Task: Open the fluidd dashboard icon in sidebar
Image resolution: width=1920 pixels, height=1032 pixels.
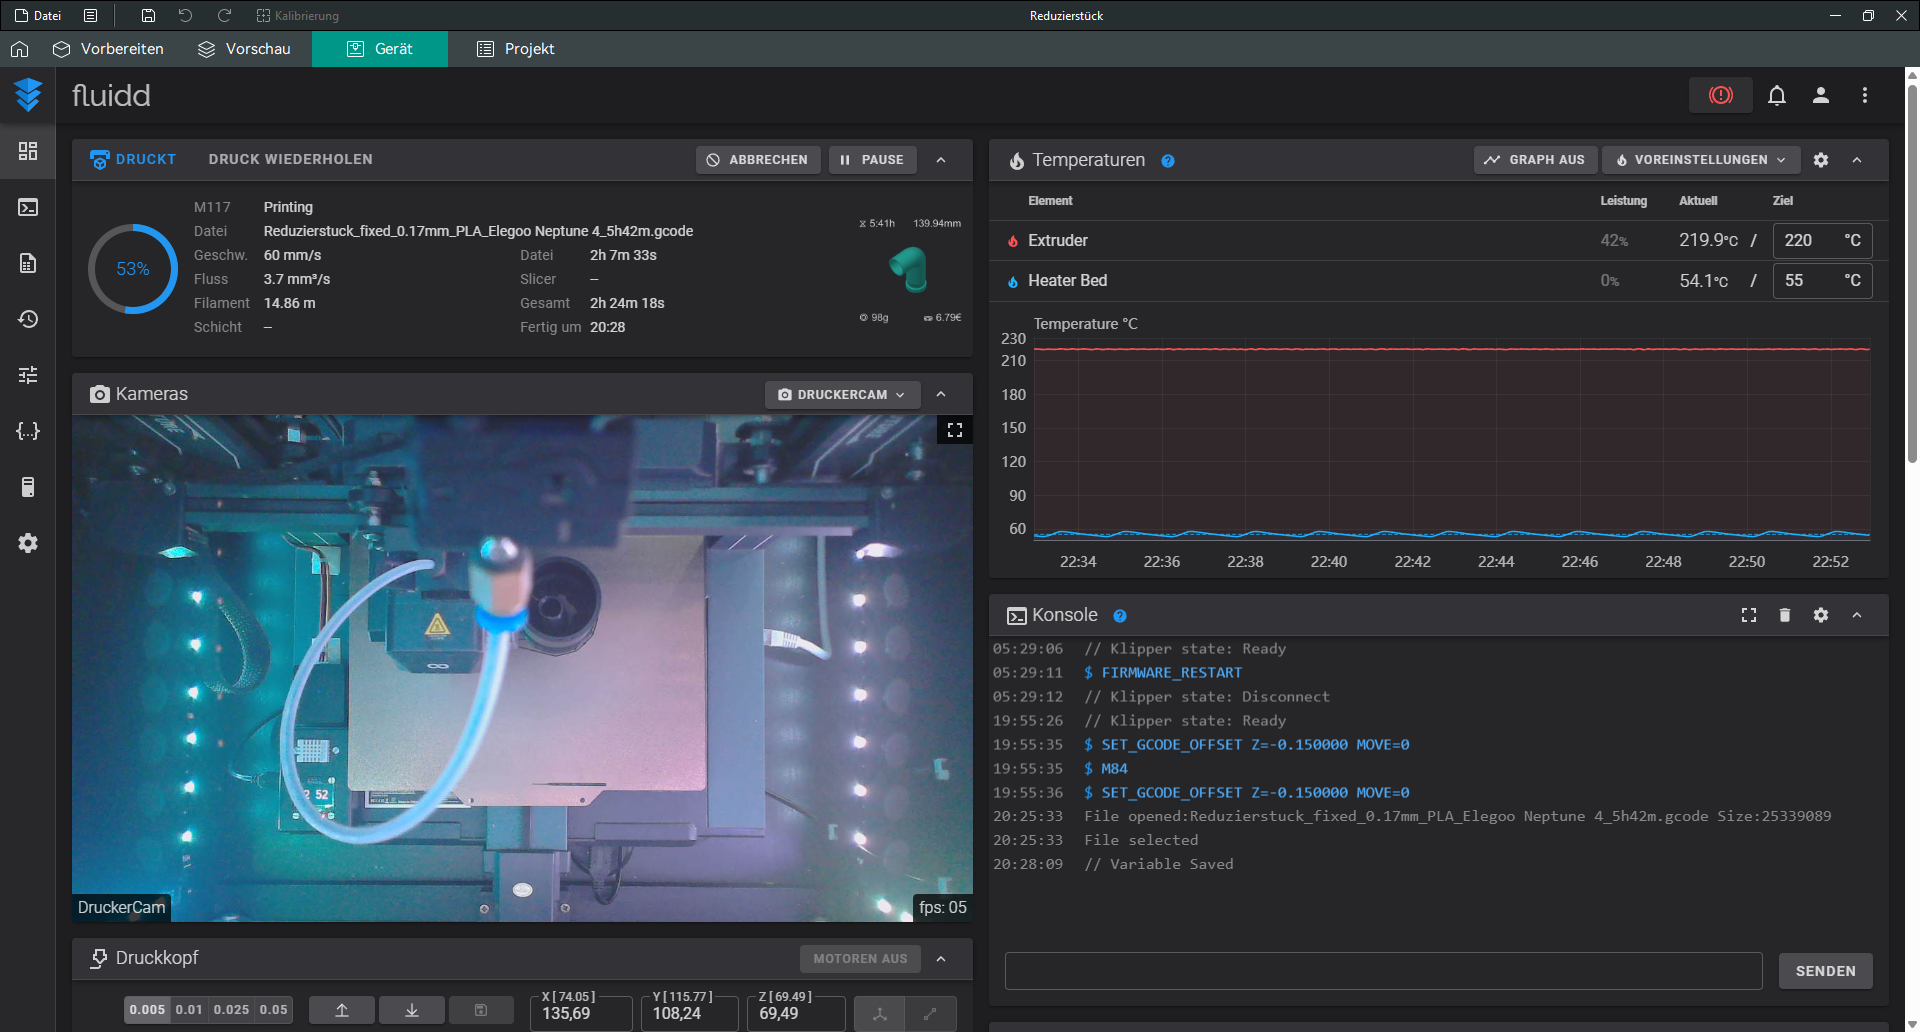Action: [28, 151]
